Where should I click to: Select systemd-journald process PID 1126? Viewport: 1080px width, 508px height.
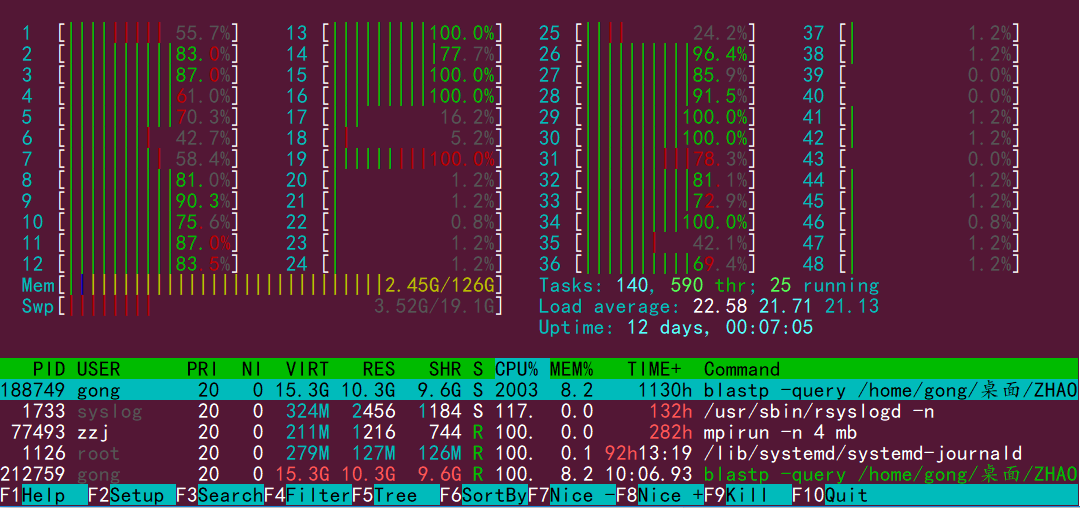tap(540, 454)
